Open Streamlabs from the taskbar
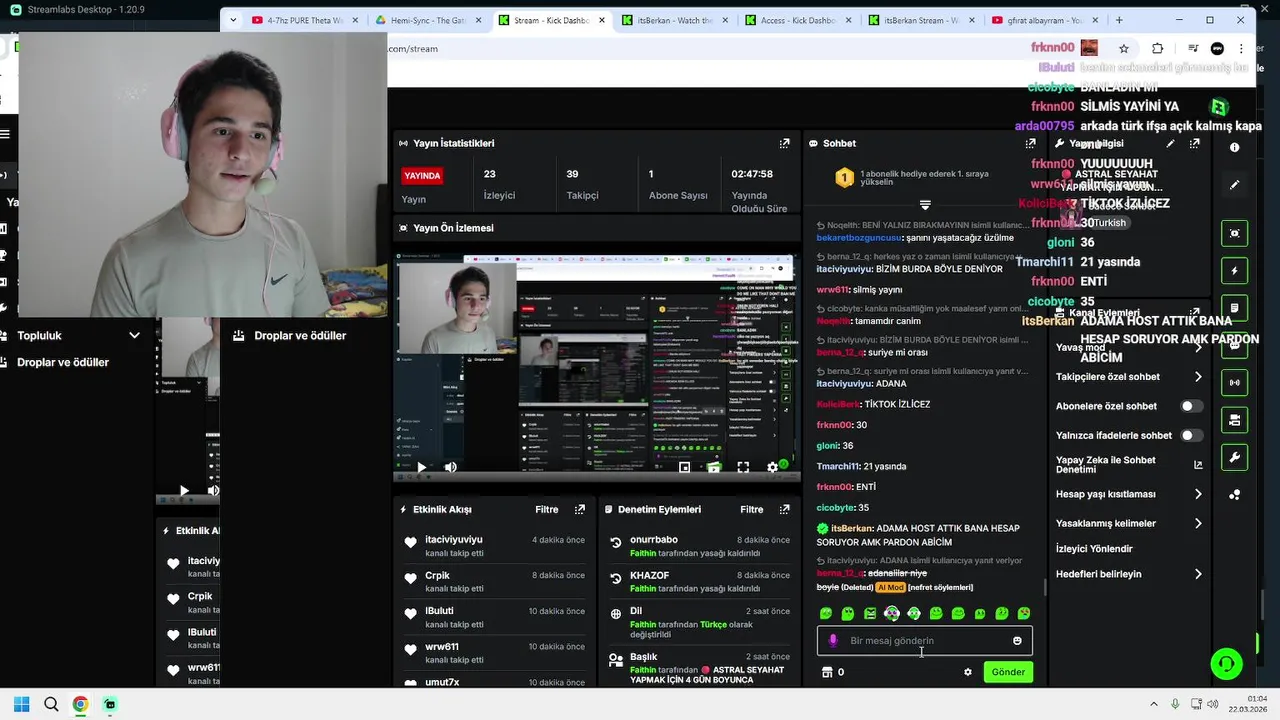This screenshot has height=720, width=1280. [110, 704]
